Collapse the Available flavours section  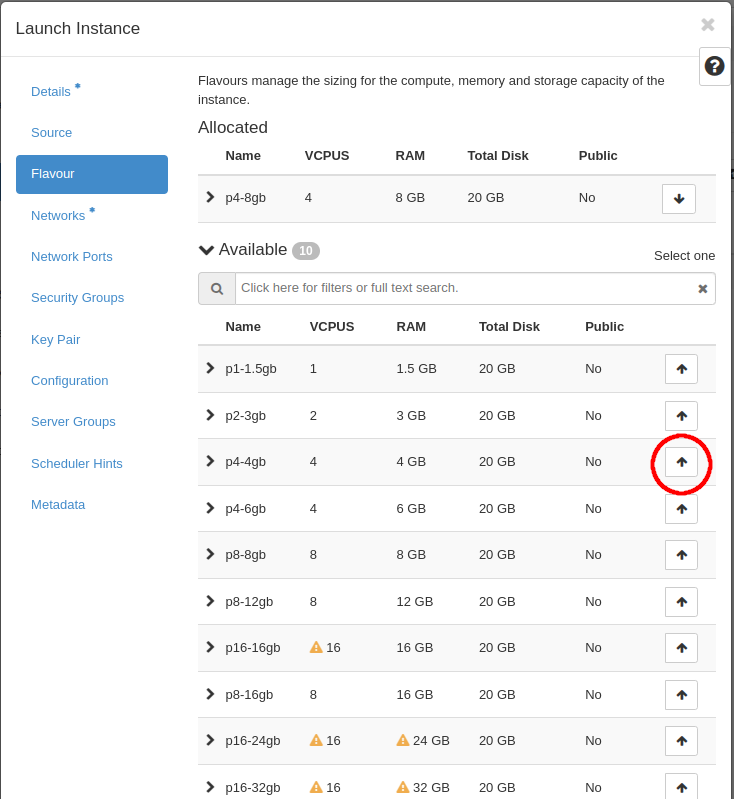[x=206, y=250]
